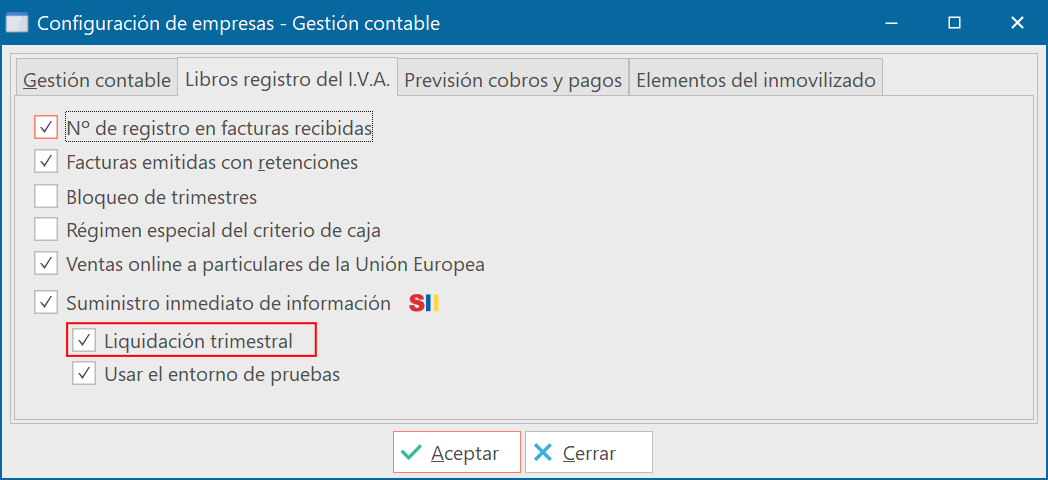Switch to the Gestión contable tab

pyautogui.click(x=97, y=80)
